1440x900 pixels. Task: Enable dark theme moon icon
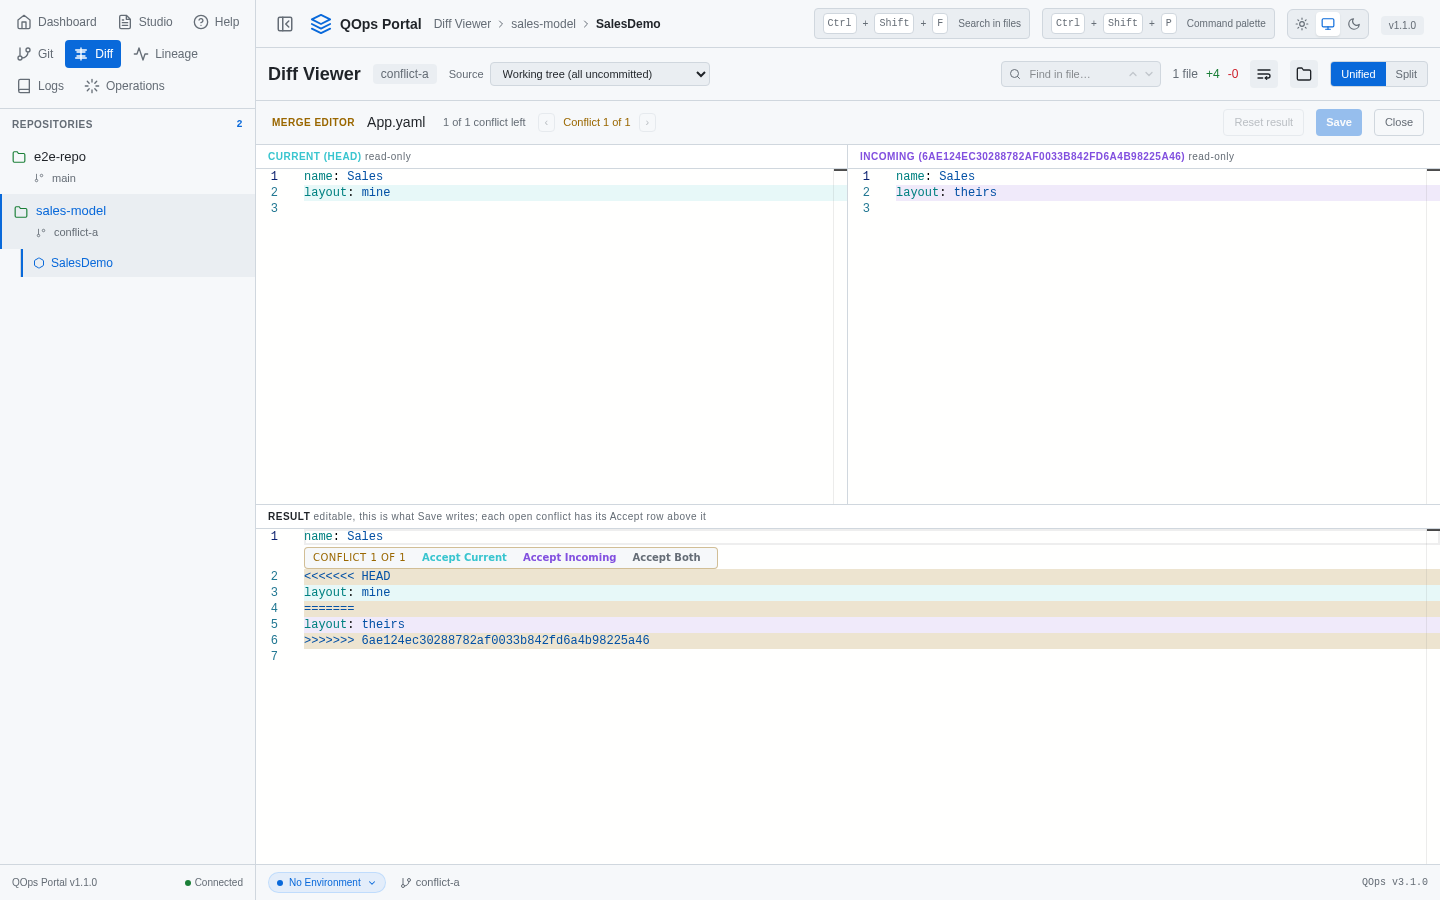pos(1354,24)
